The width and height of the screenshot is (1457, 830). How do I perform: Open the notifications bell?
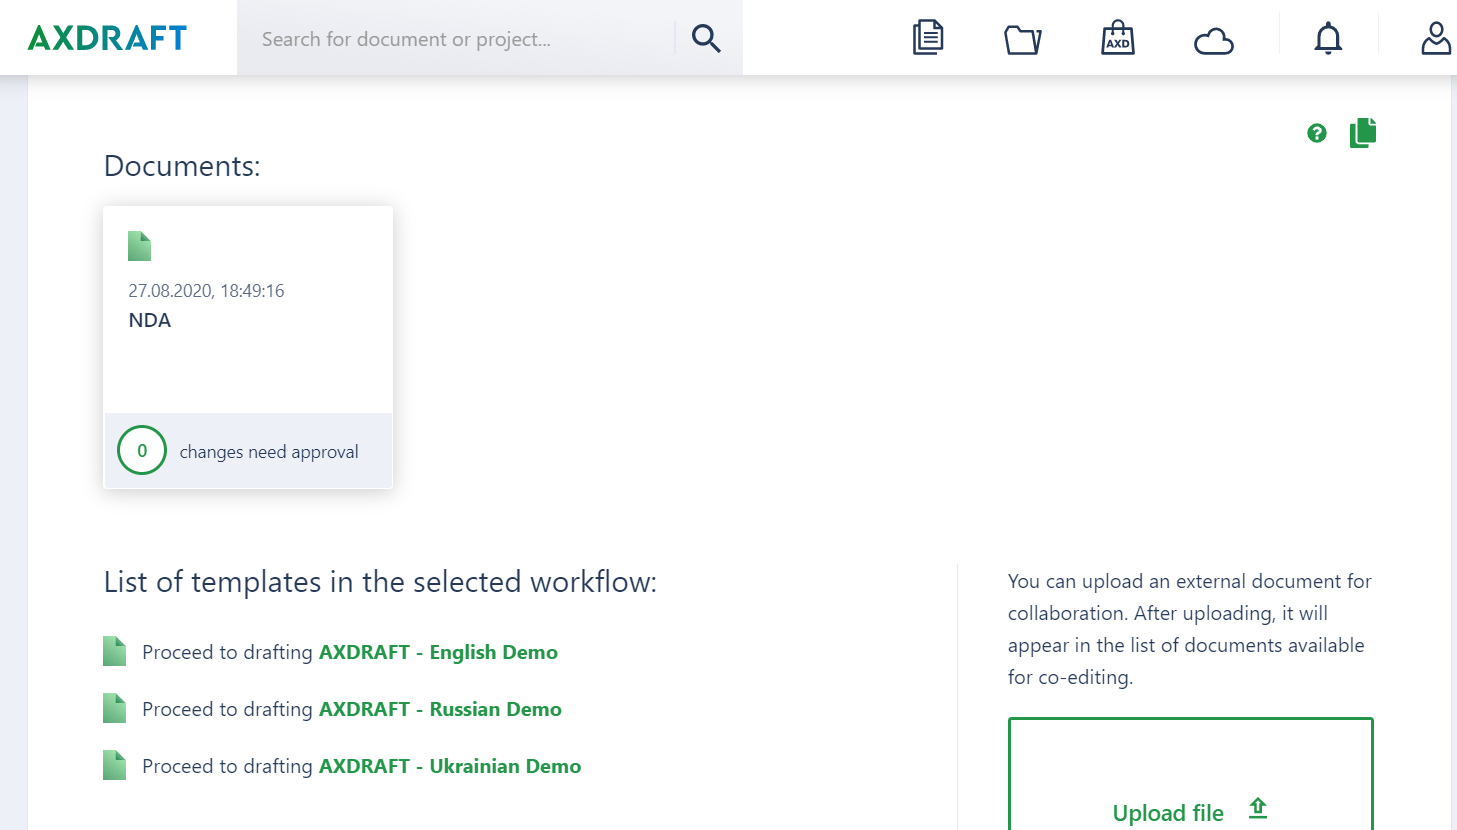pyautogui.click(x=1328, y=38)
